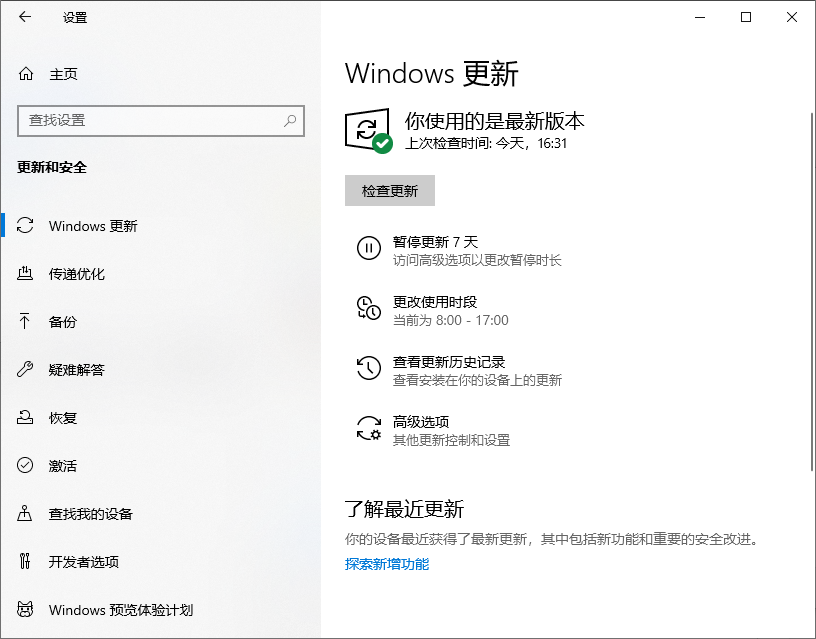Click the 检查更新 button
This screenshot has height=639, width=816.
[x=390, y=190]
